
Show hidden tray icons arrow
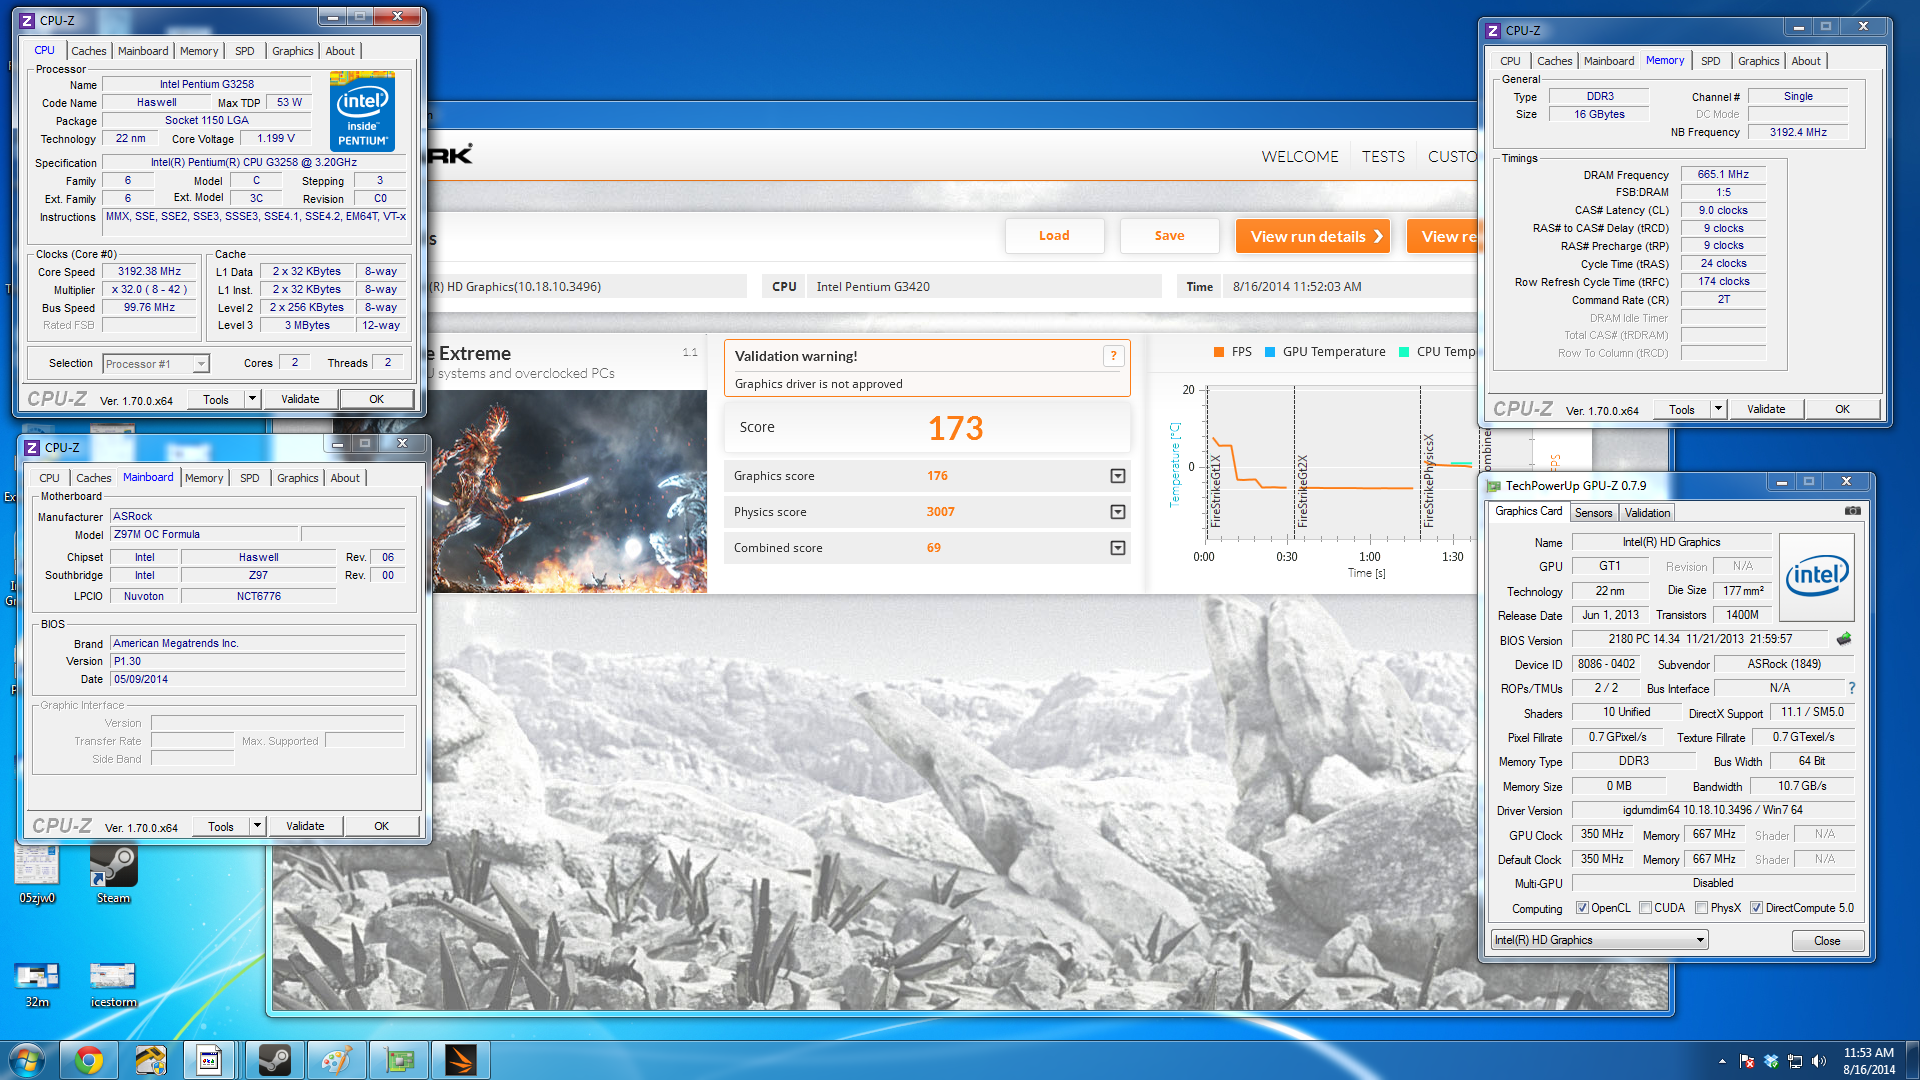tap(1722, 1061)
